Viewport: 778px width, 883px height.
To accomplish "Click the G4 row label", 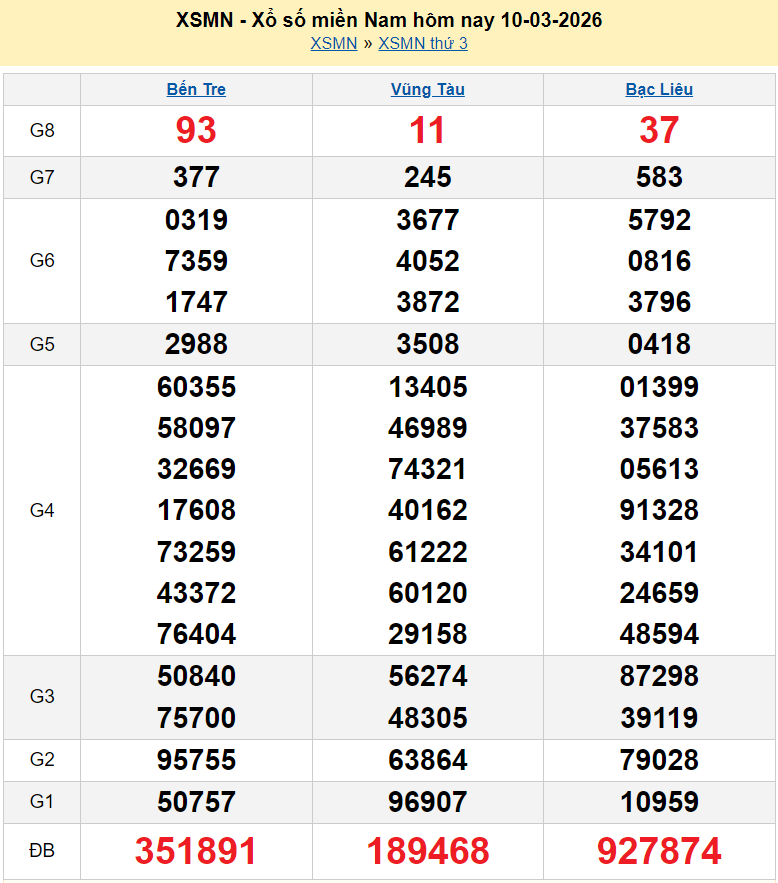I will tap(42, 511).
